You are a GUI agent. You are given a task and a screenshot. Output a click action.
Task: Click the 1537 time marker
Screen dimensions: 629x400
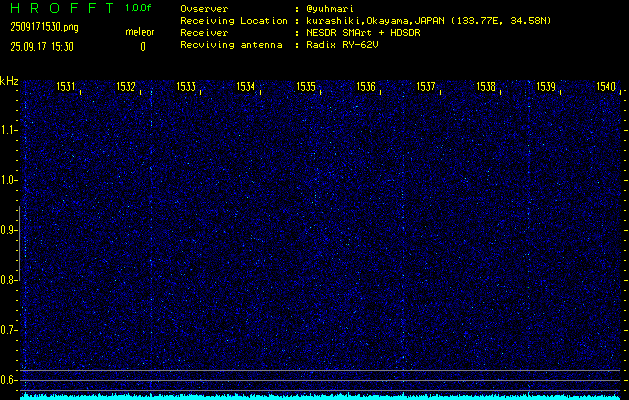pos(426,87)
